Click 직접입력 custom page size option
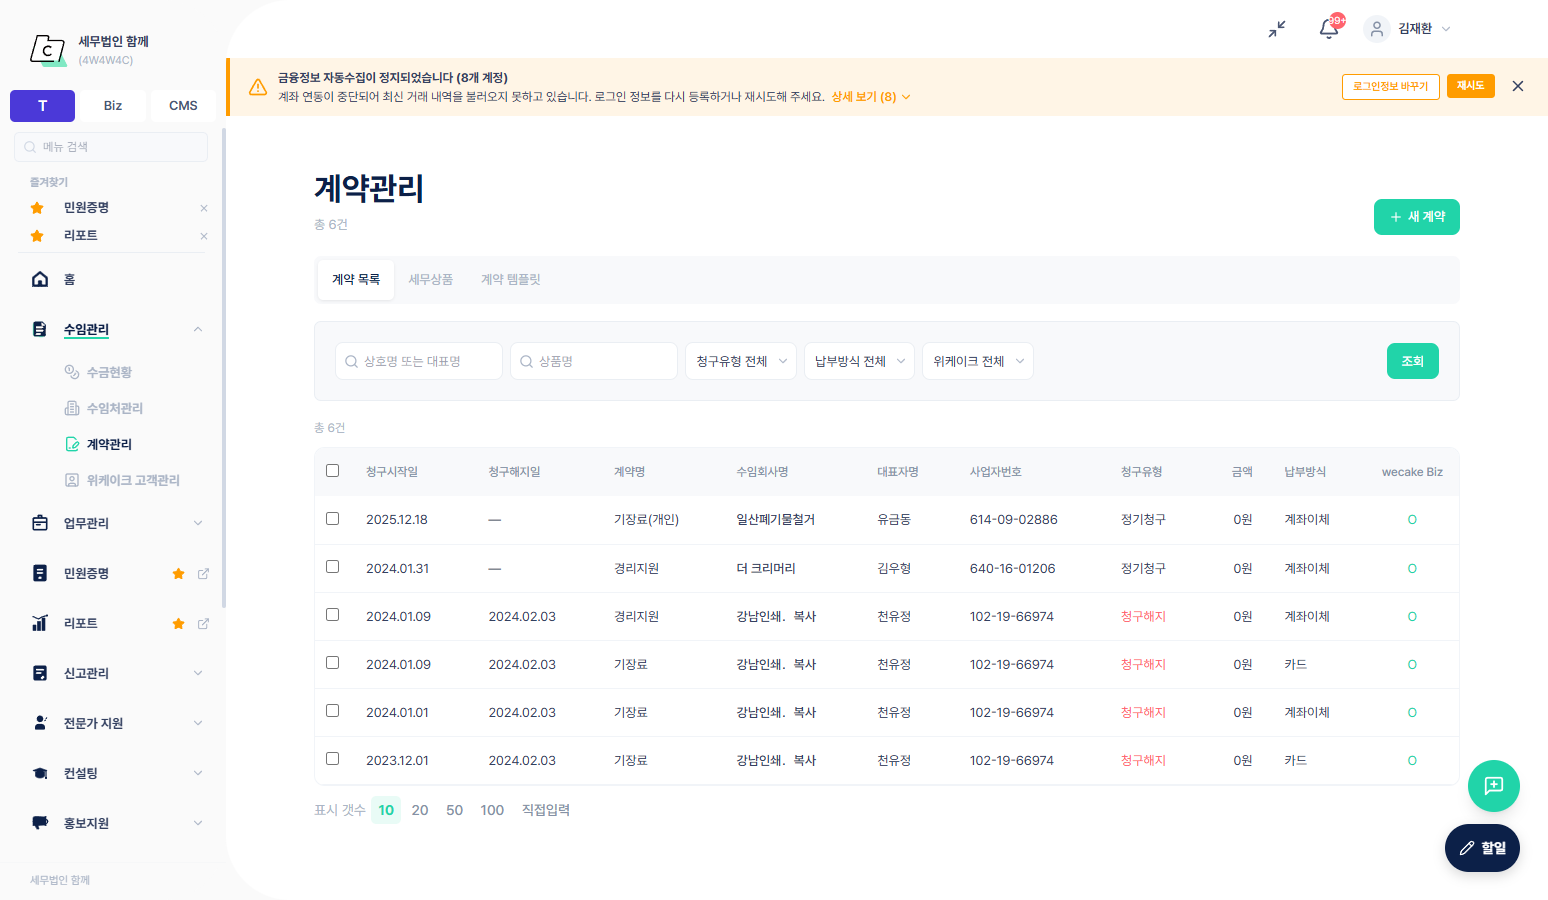Viewport: 1548px width, 900px height. pos(546,810)
